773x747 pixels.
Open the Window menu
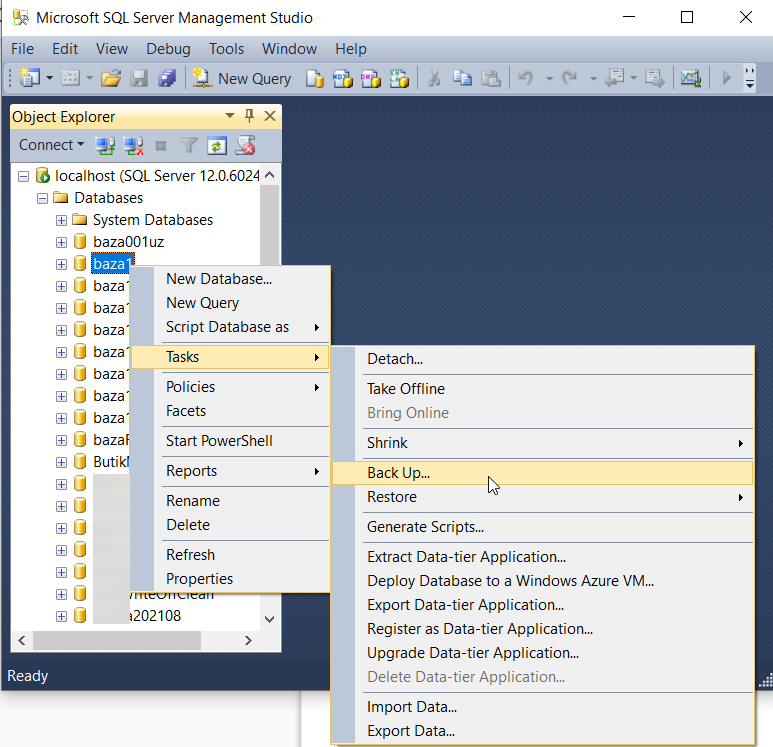pyautogui.click(x=289, y=49)
